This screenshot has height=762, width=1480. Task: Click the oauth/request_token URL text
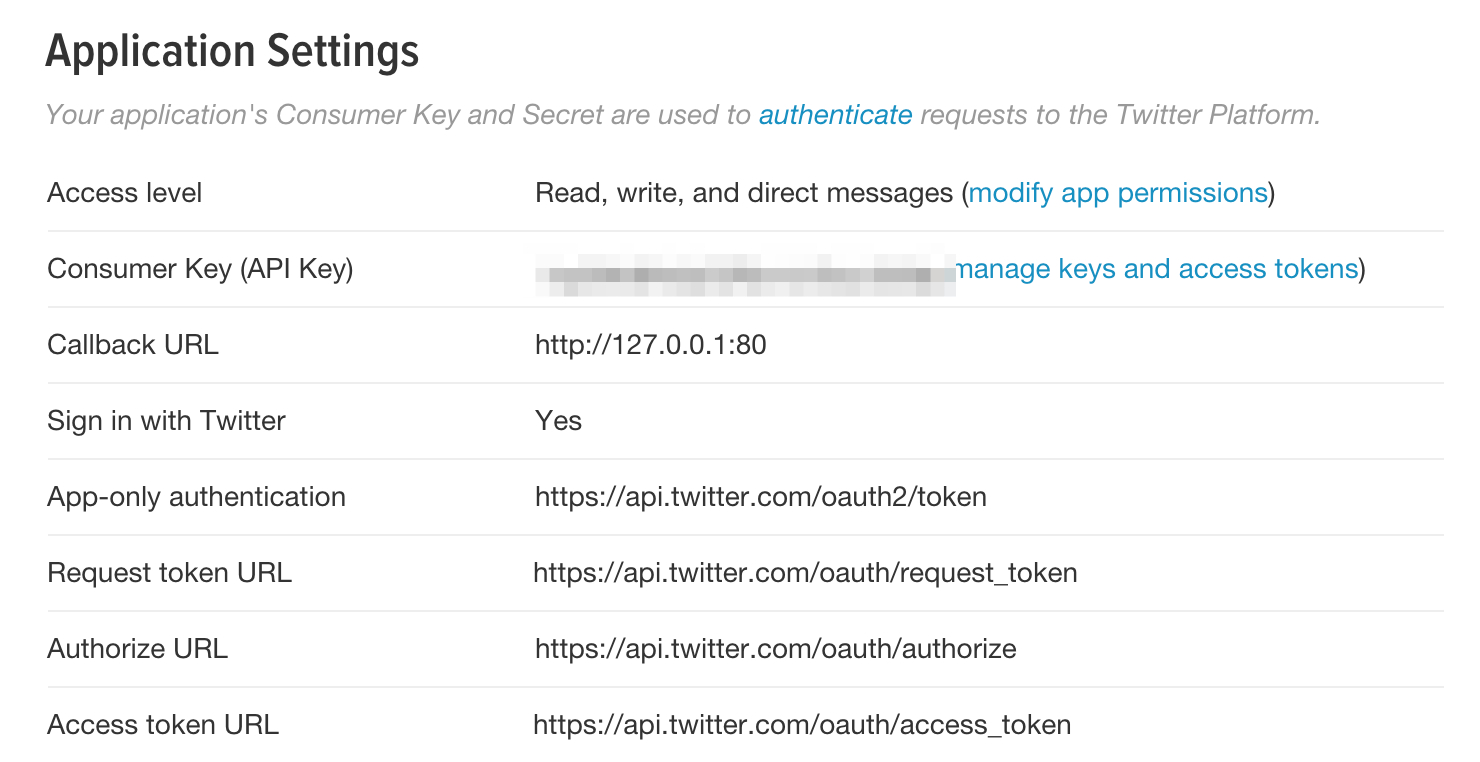[x=805, y=573]
